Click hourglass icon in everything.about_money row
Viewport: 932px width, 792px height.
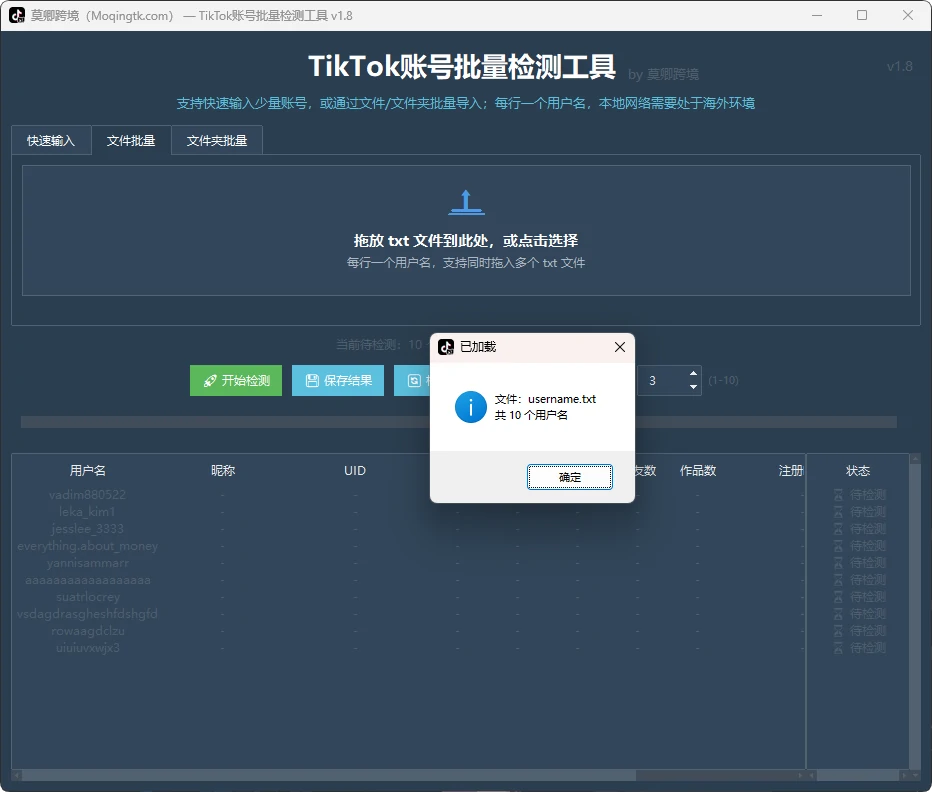[x=838, y=546]
